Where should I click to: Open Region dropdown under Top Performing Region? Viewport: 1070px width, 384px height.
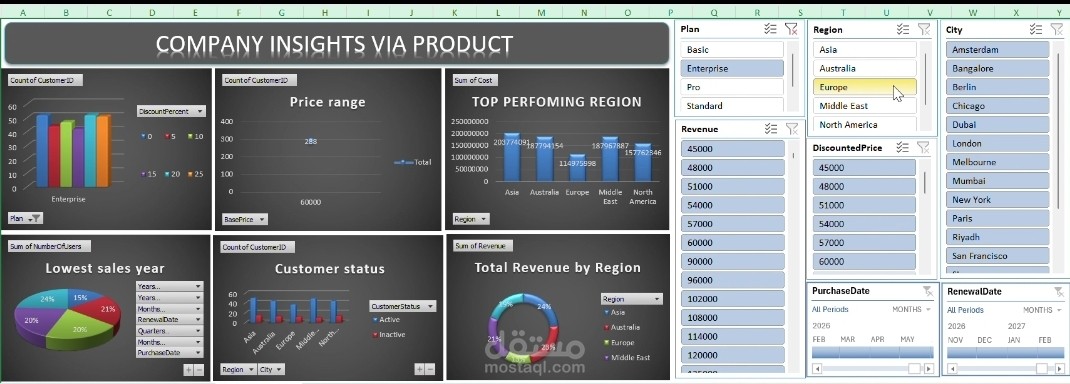pyautogui.click(x=471, y=219)
